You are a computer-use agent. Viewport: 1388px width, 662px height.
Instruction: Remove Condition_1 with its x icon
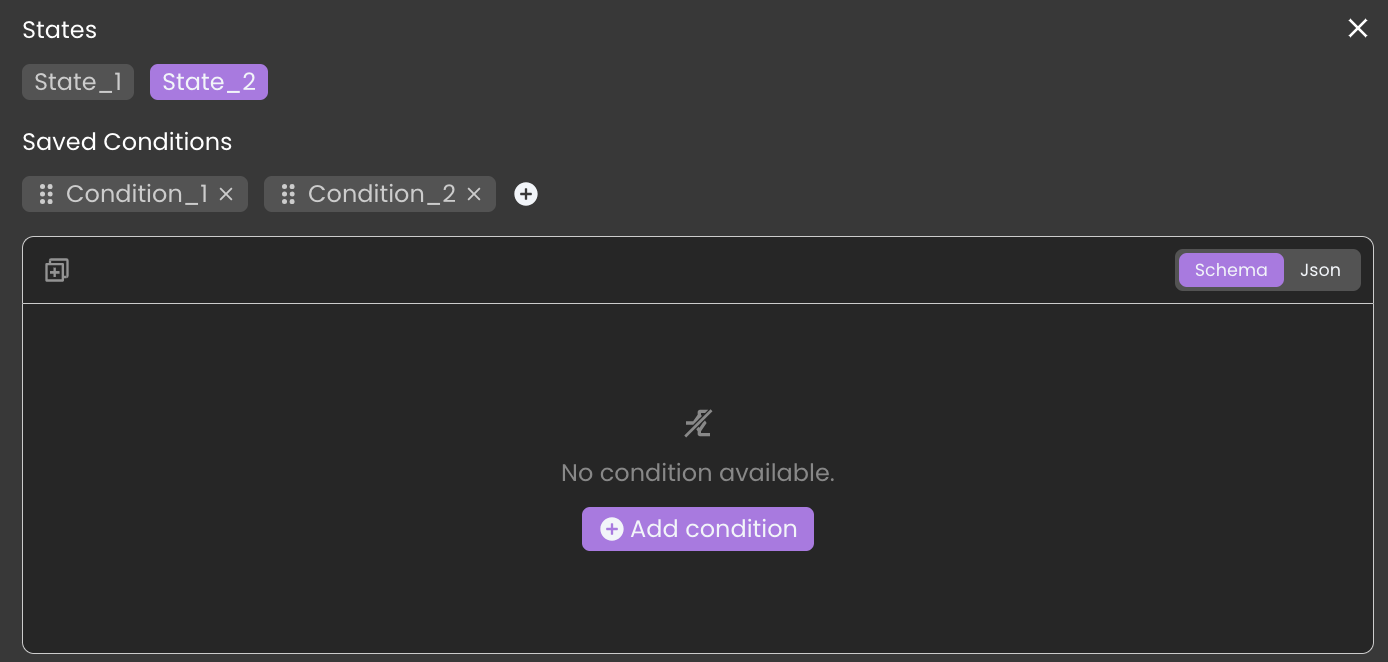[226, 194]
